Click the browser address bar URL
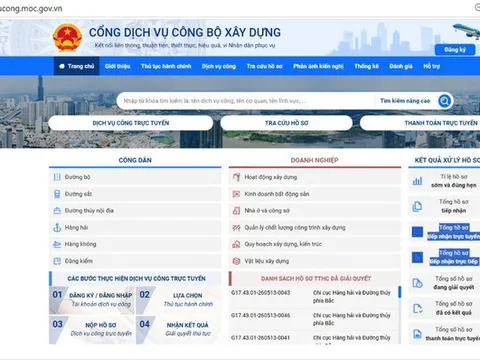Screen dimensions: 480x360 pyautogui.click(x=31, y=9)
